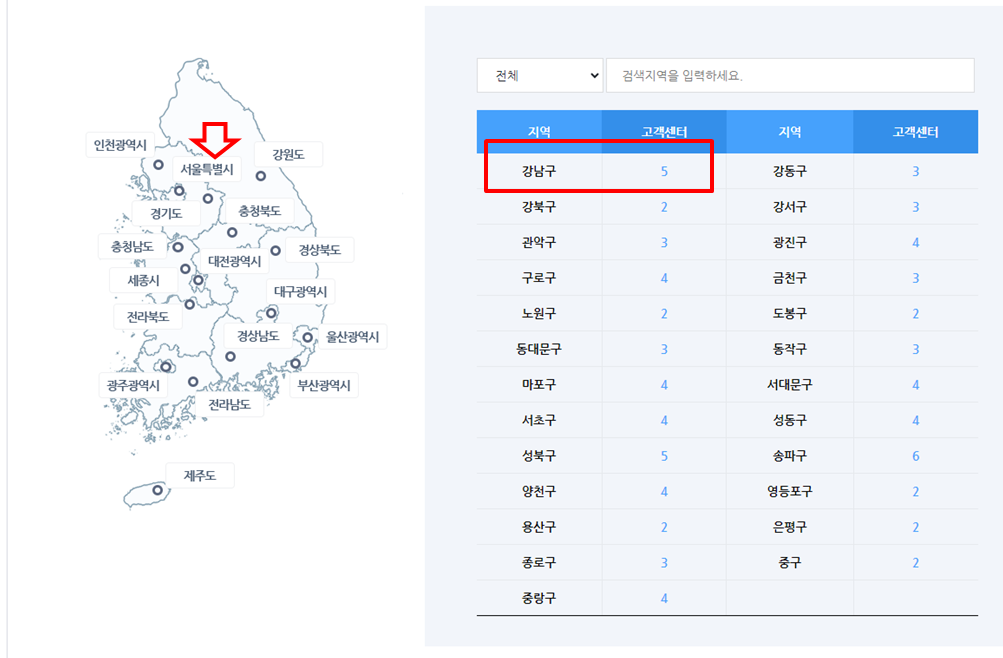The height and width of the screenshot is (658, 1003).
Task: Select the 부산광역시 marker on the map
Action: click(294, 364)
